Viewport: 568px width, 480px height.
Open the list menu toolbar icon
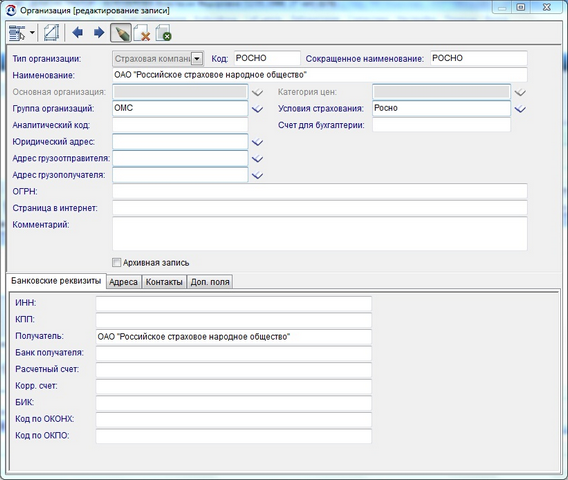(x=17, y=33)
